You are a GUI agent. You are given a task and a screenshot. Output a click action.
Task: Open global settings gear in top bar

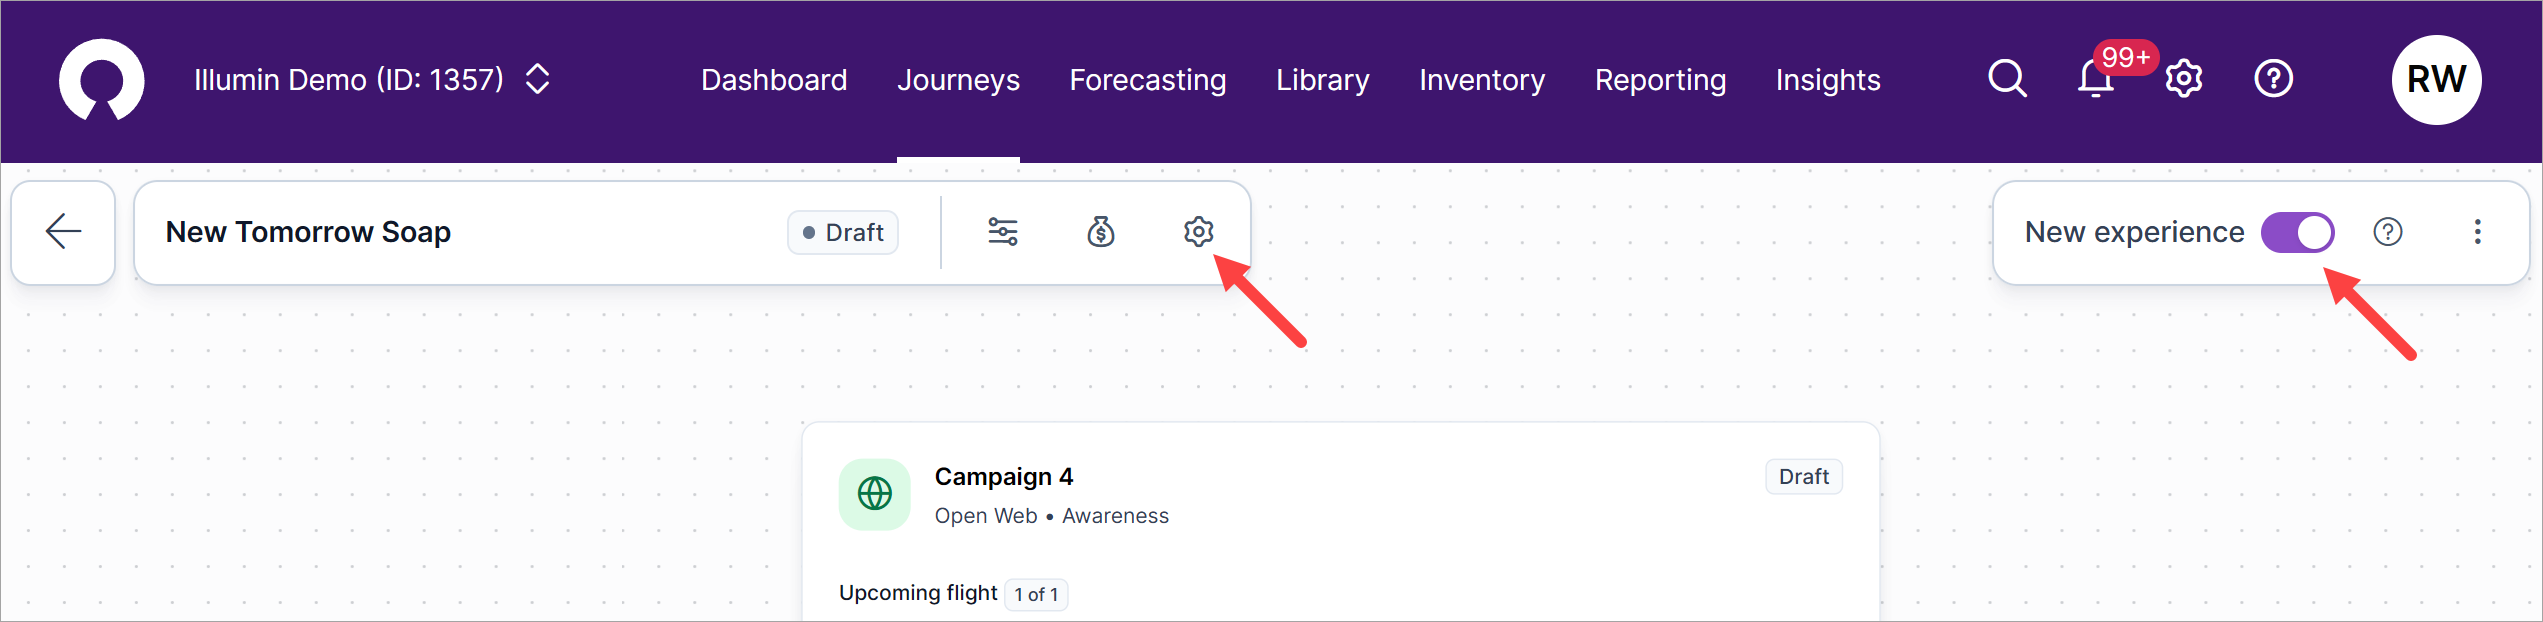(x=2184, y=78)
